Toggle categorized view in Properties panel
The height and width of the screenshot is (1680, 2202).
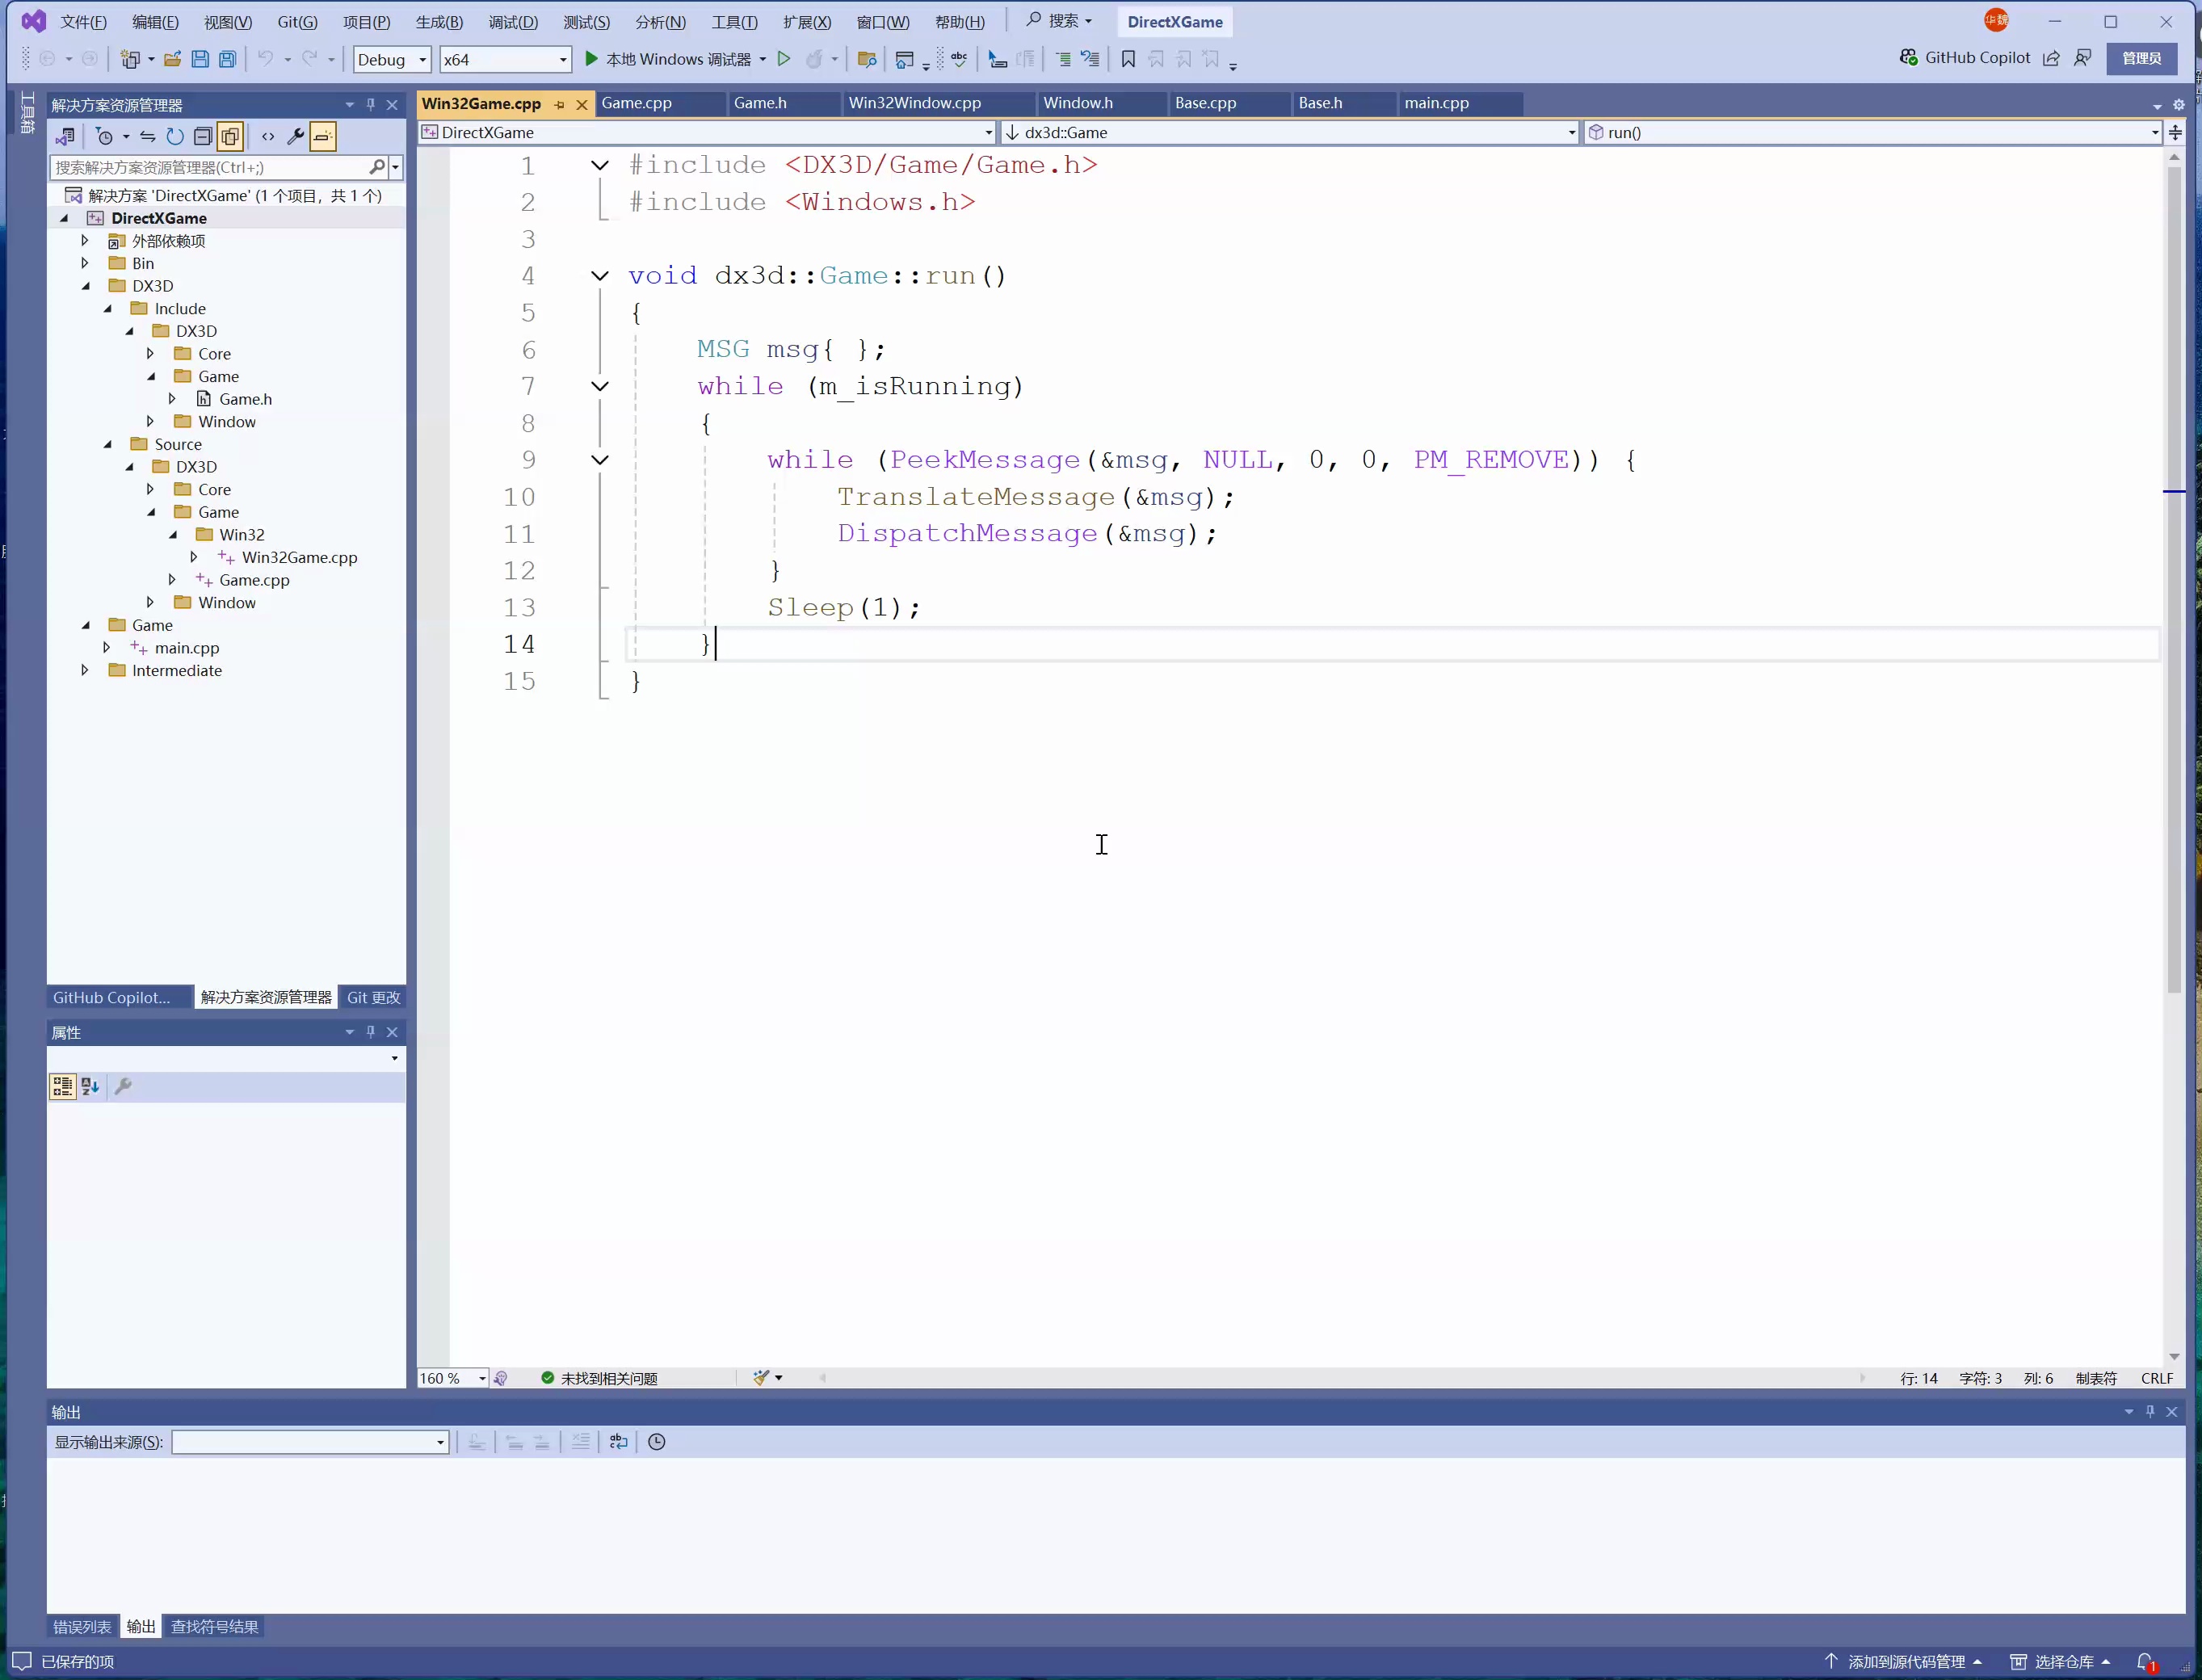tap(62, 1086)
